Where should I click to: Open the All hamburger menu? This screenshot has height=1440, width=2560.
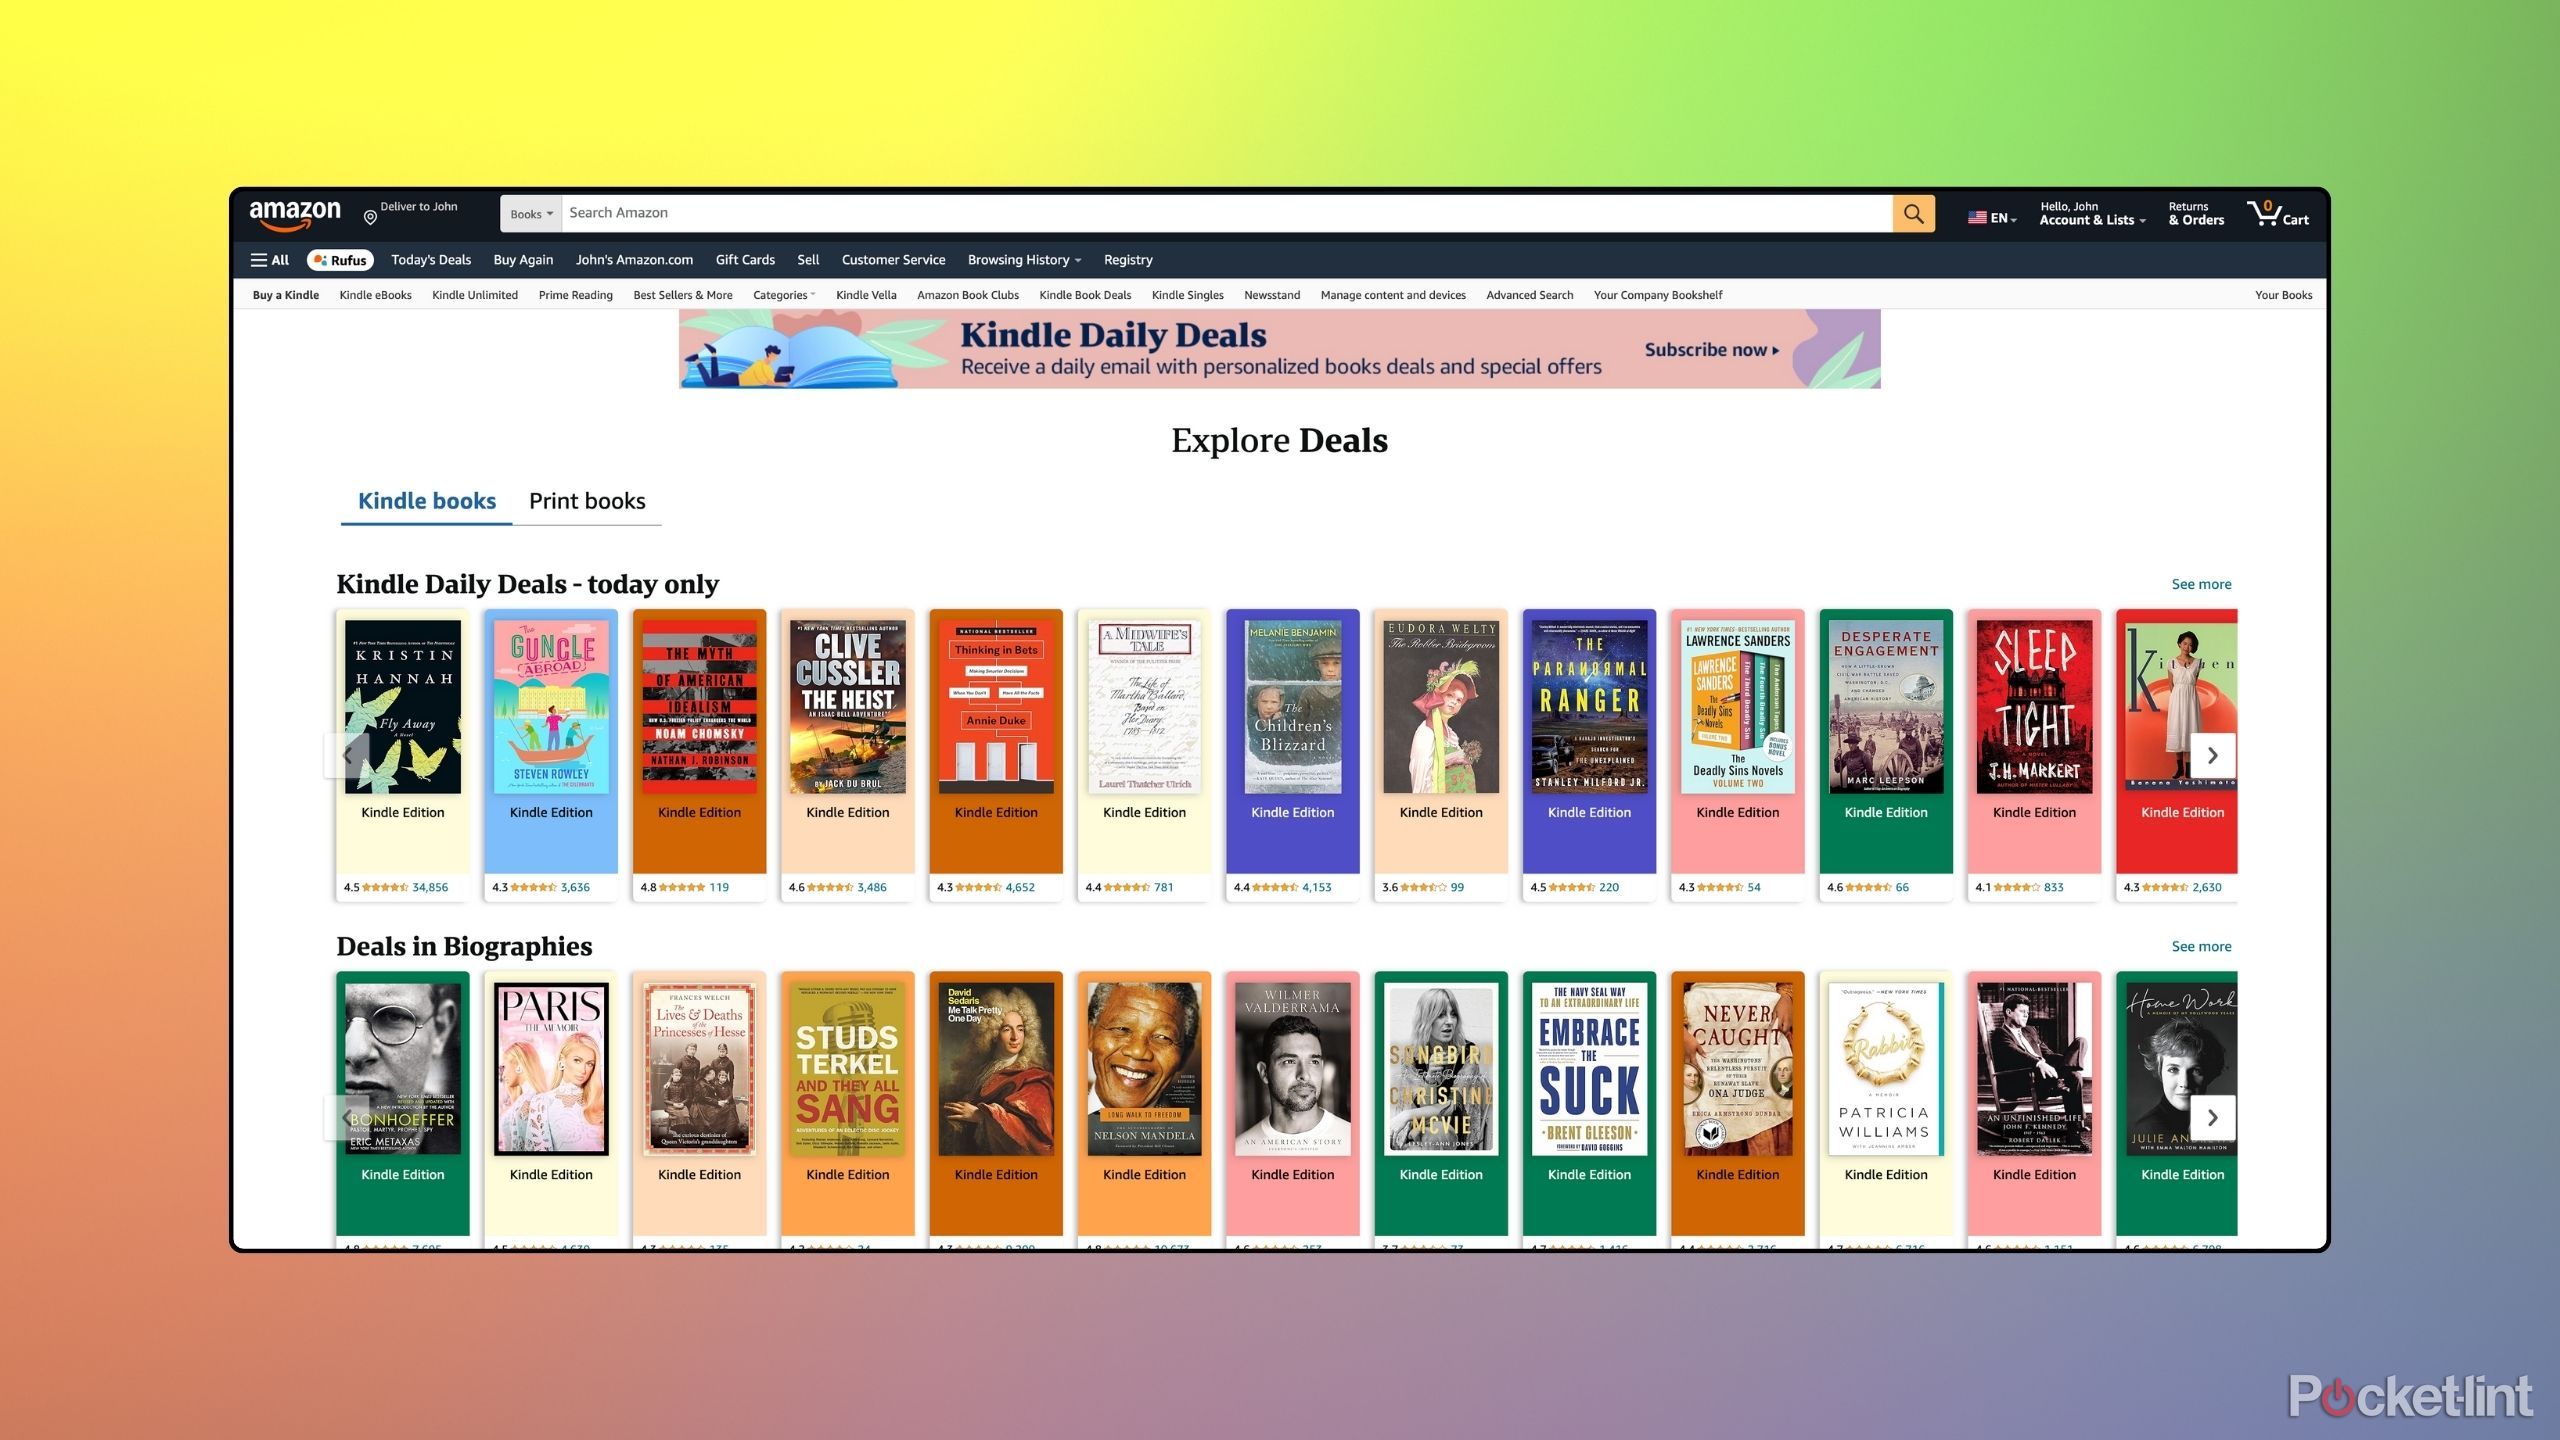pyautogui.click(x=269, y=260)
